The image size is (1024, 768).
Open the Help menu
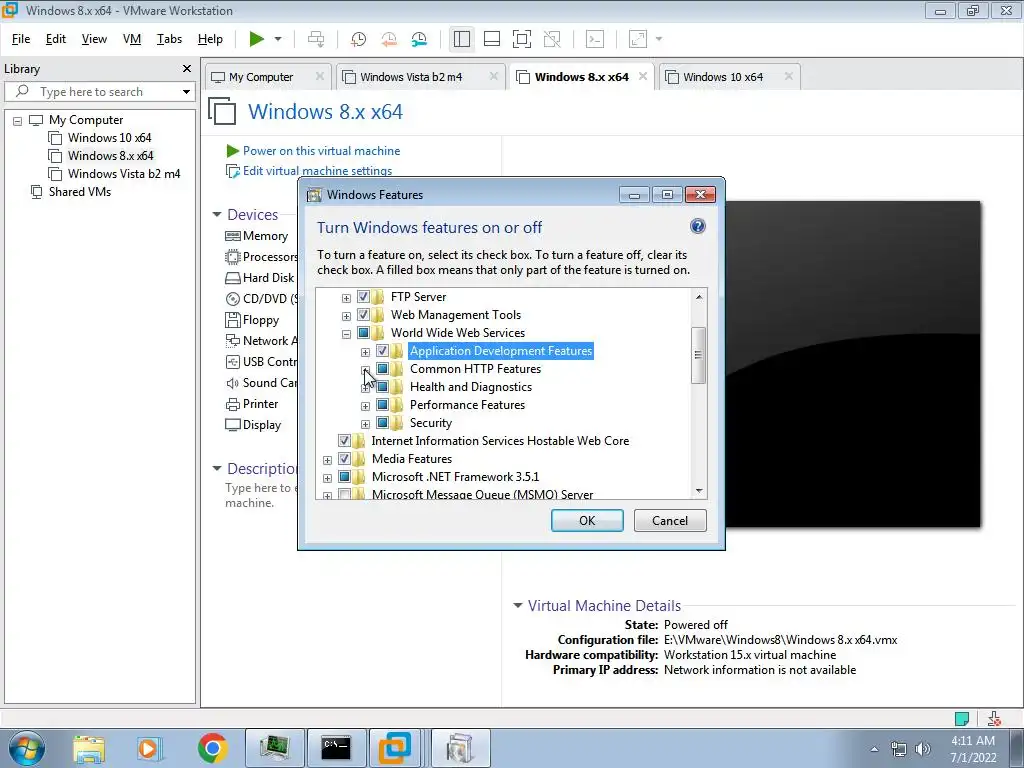pyautogui.click(x=210, y=39)
